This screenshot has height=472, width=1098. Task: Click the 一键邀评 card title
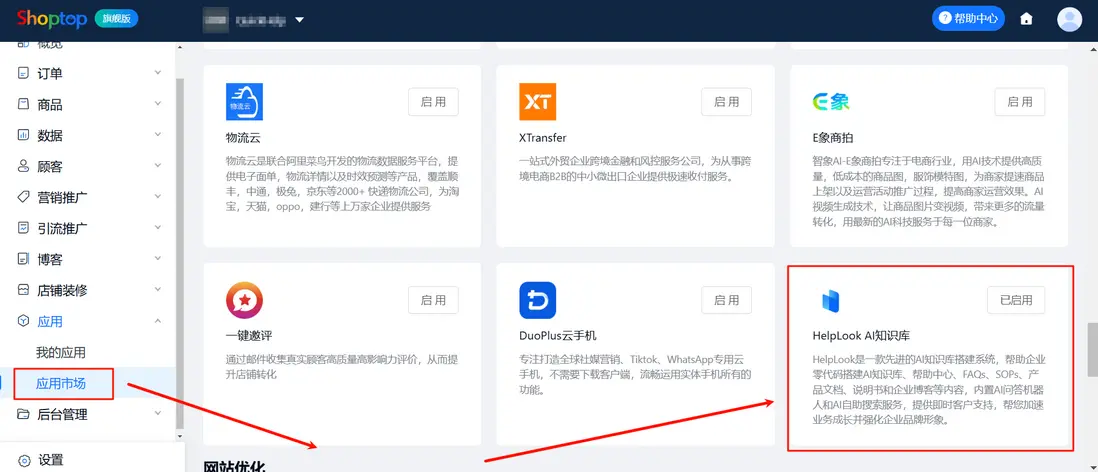click(249, 335)
